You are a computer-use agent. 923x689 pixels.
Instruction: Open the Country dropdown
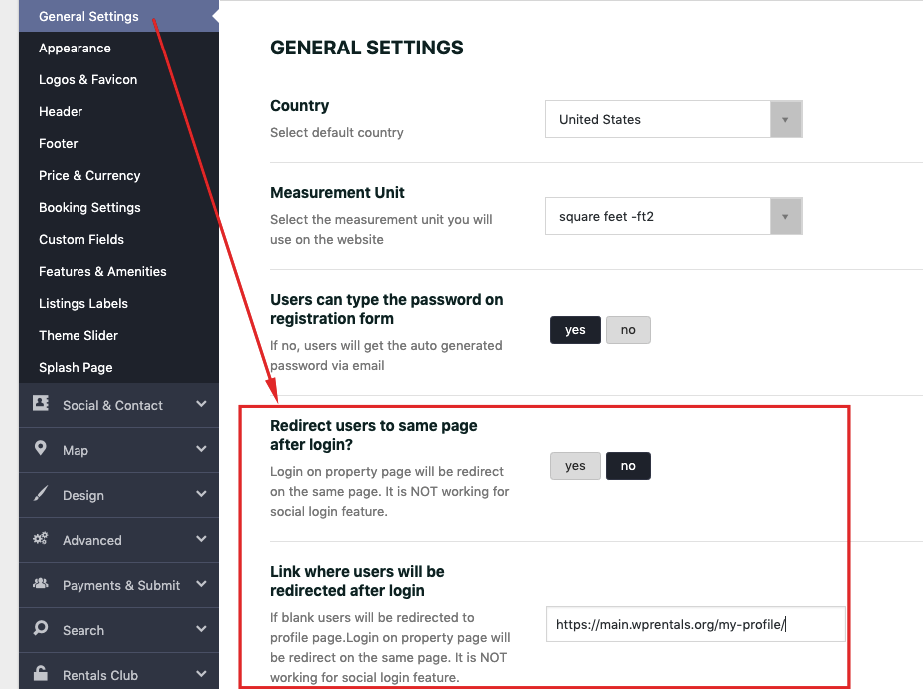pos(673,119)
